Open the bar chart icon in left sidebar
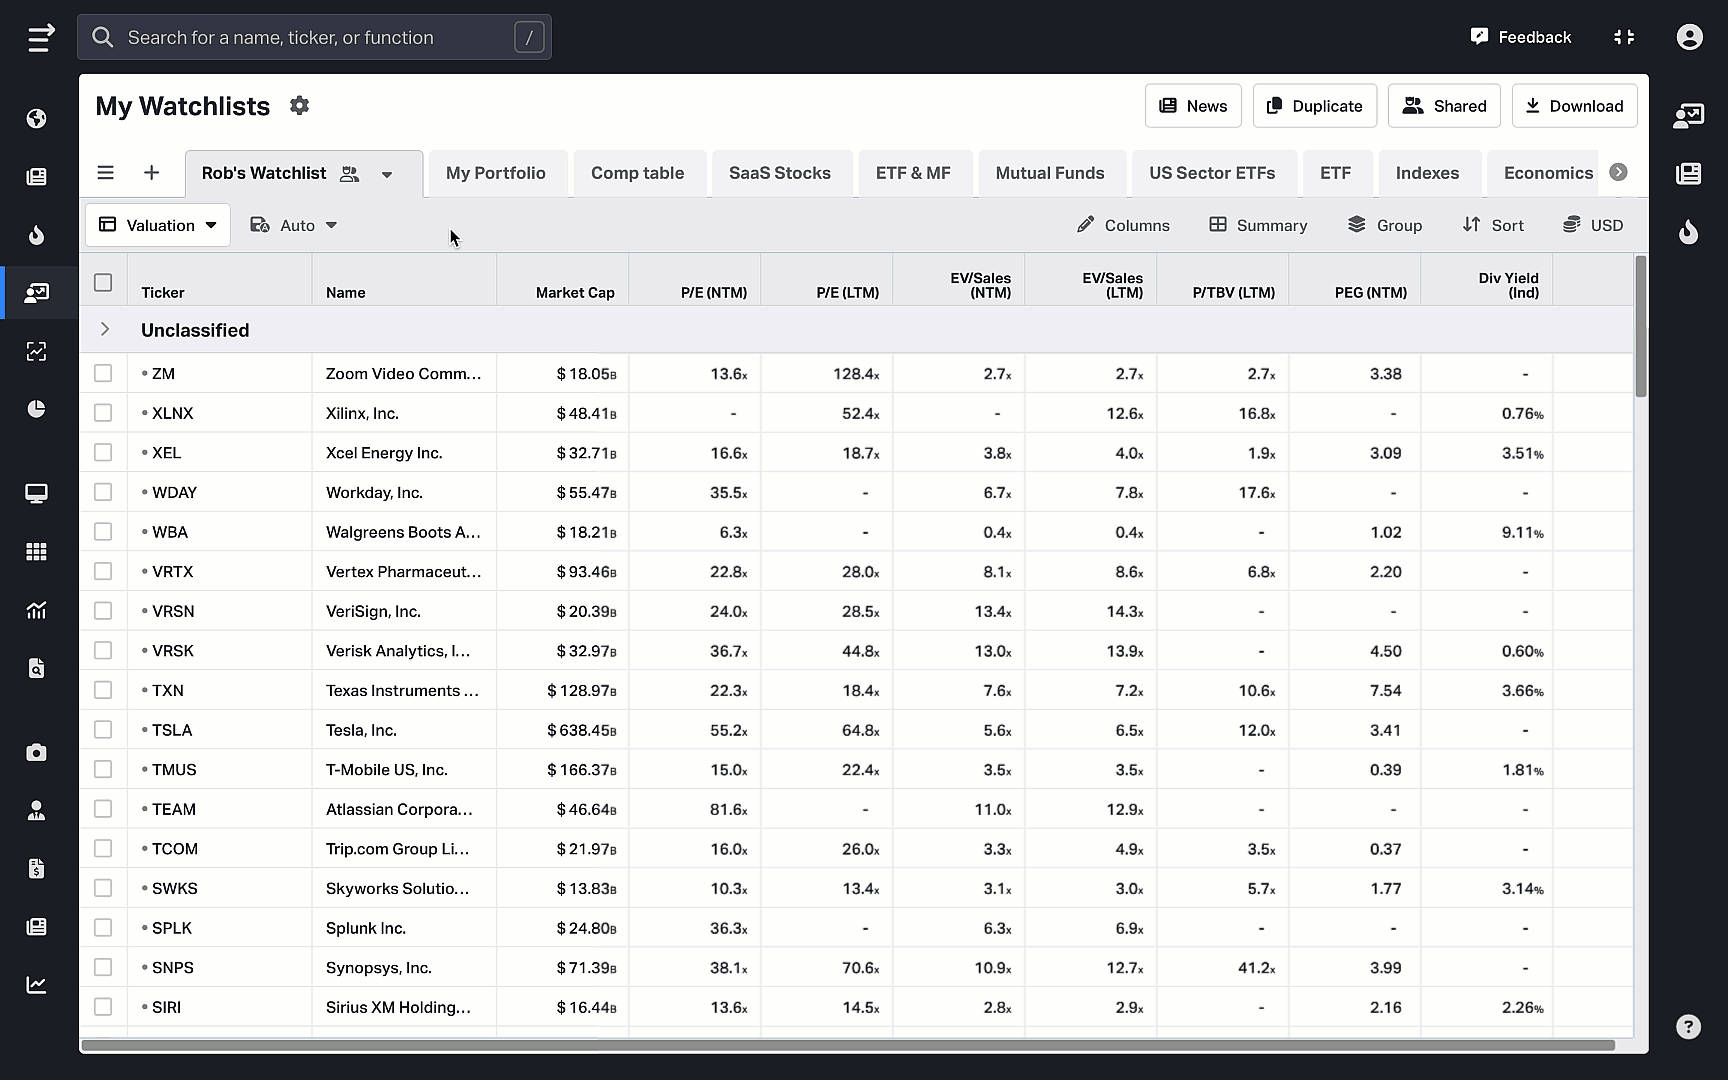Image resolution: width=1728 pixels, height=1080 pixels. (37, 610)
